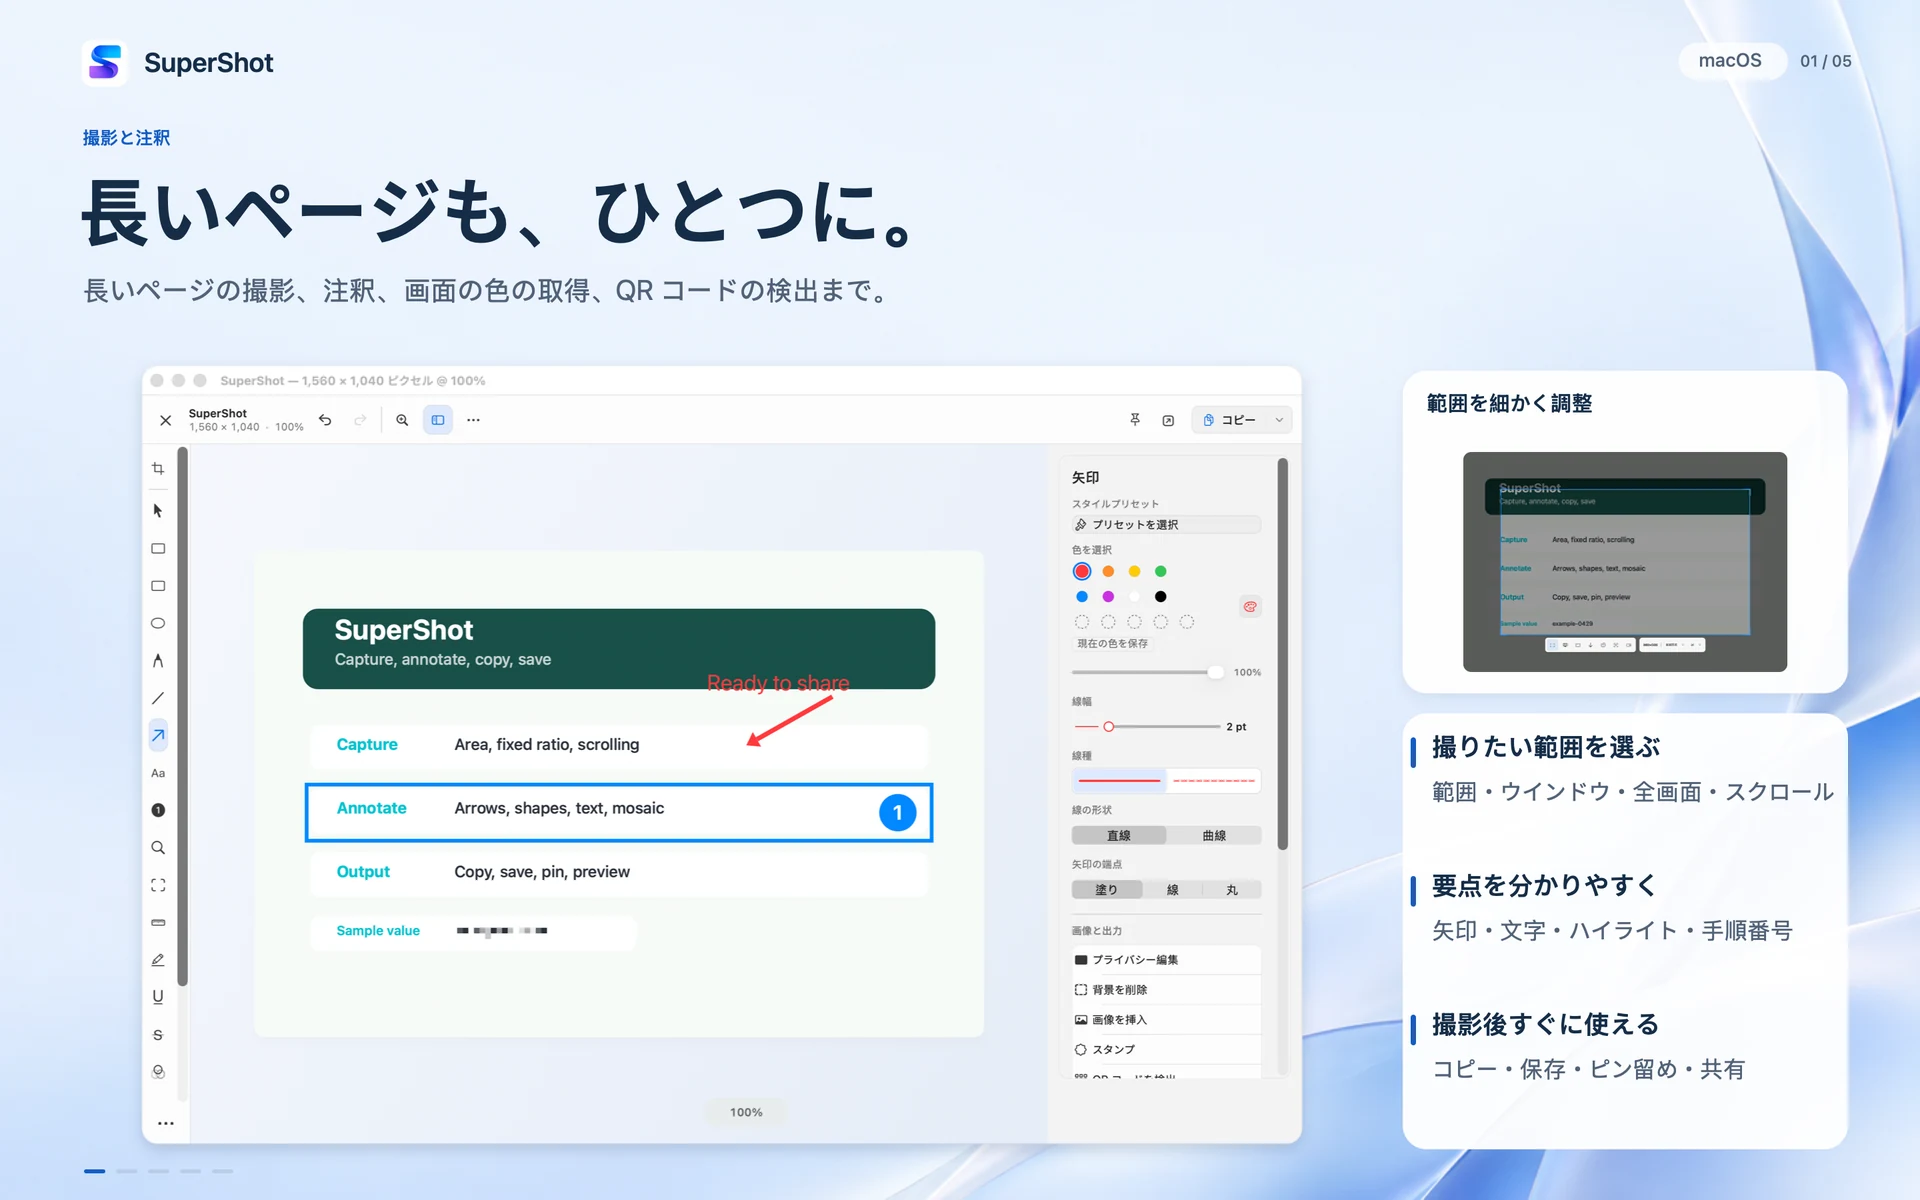Select the solid line style
This screenshot has width=1920, height=1200.
pos(1119,780)
